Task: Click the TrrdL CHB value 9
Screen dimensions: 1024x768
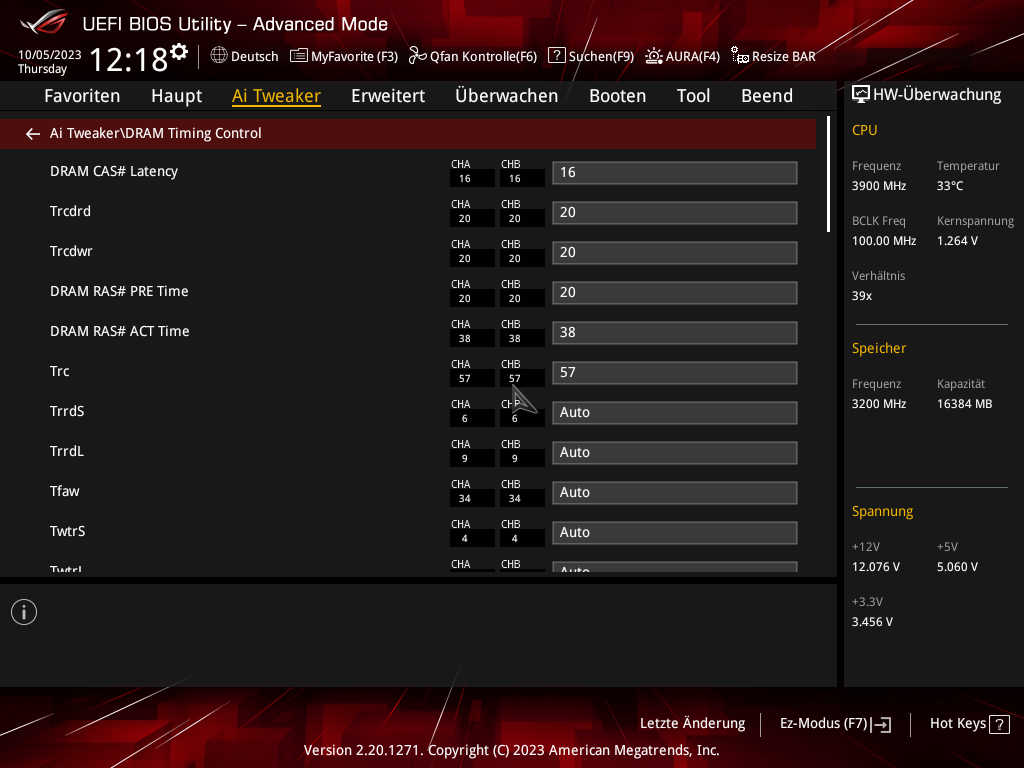Action: [515, 459]
